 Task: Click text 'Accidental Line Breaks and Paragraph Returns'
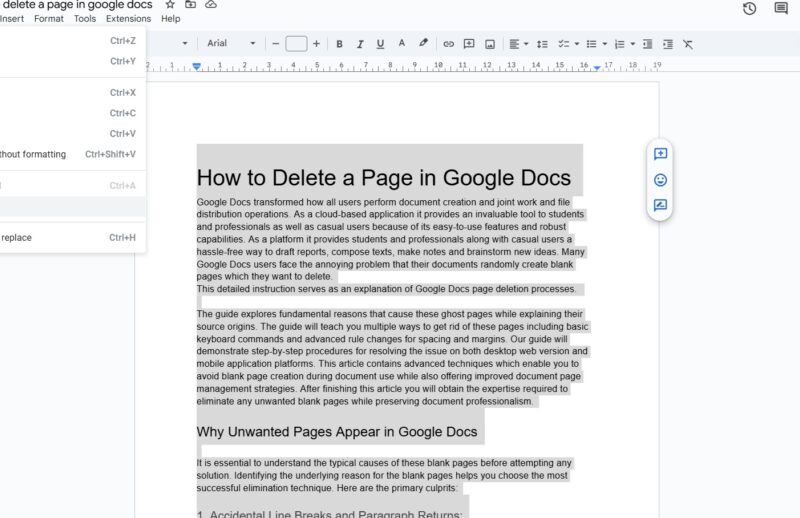point(336,513)
